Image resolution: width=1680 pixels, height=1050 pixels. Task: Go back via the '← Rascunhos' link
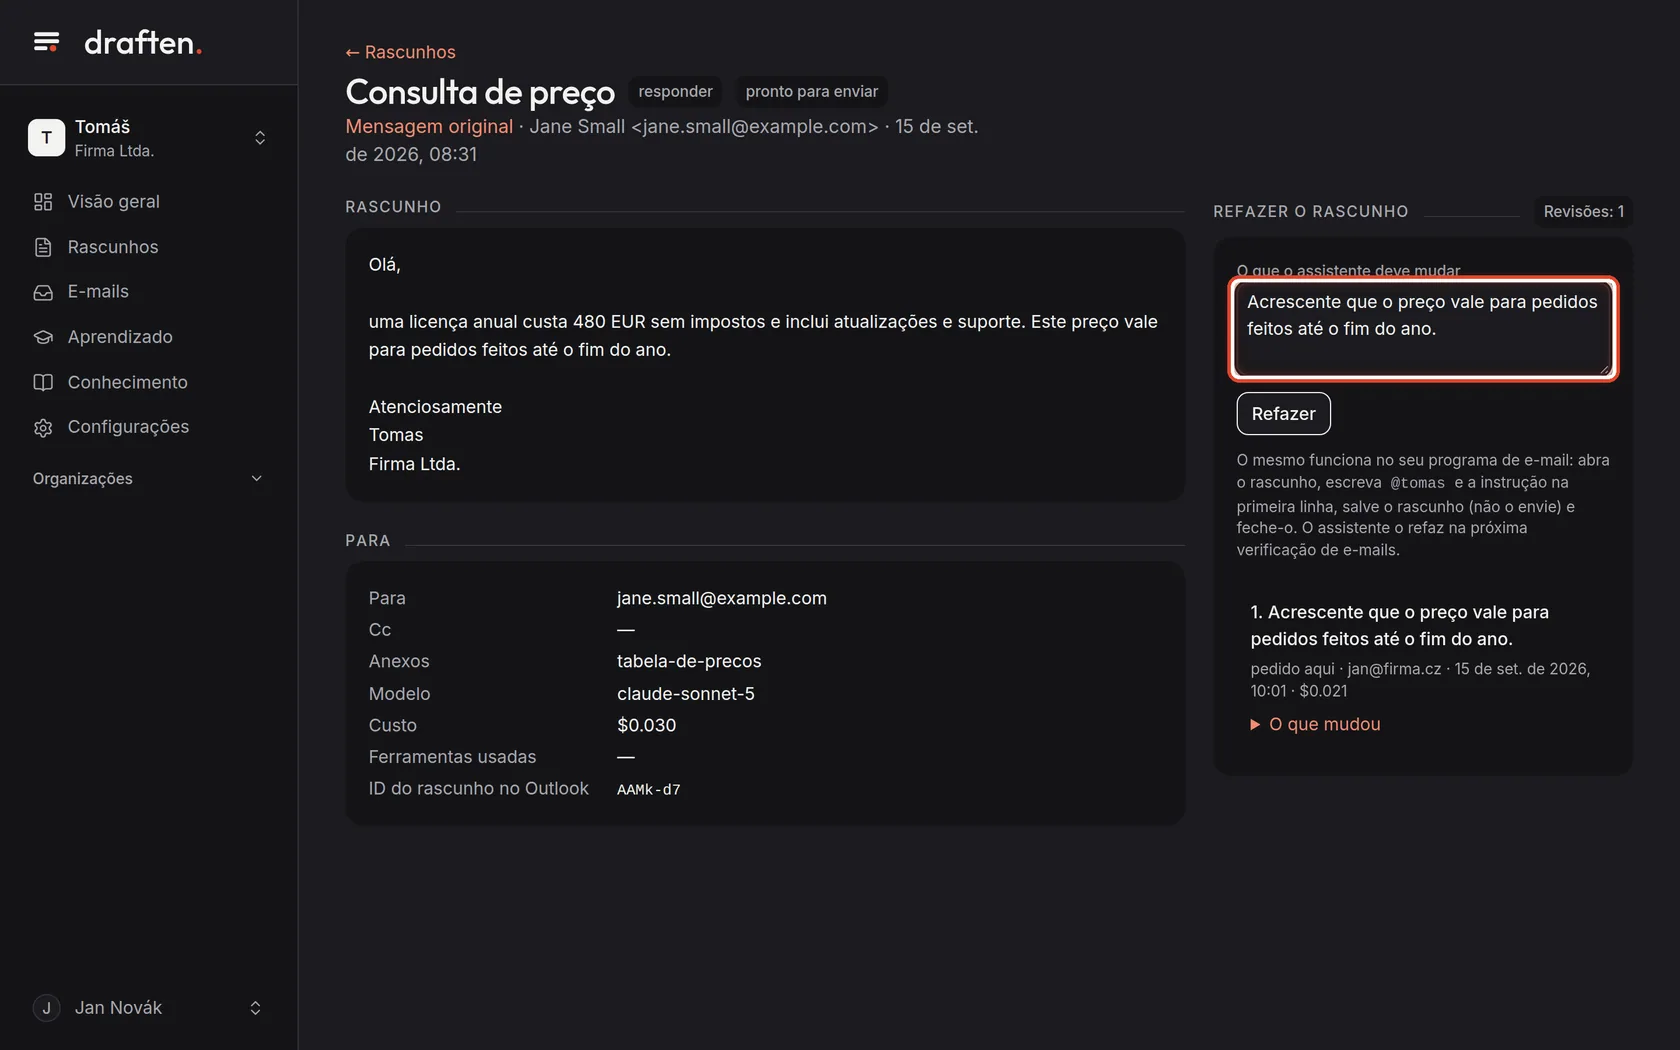400,52
